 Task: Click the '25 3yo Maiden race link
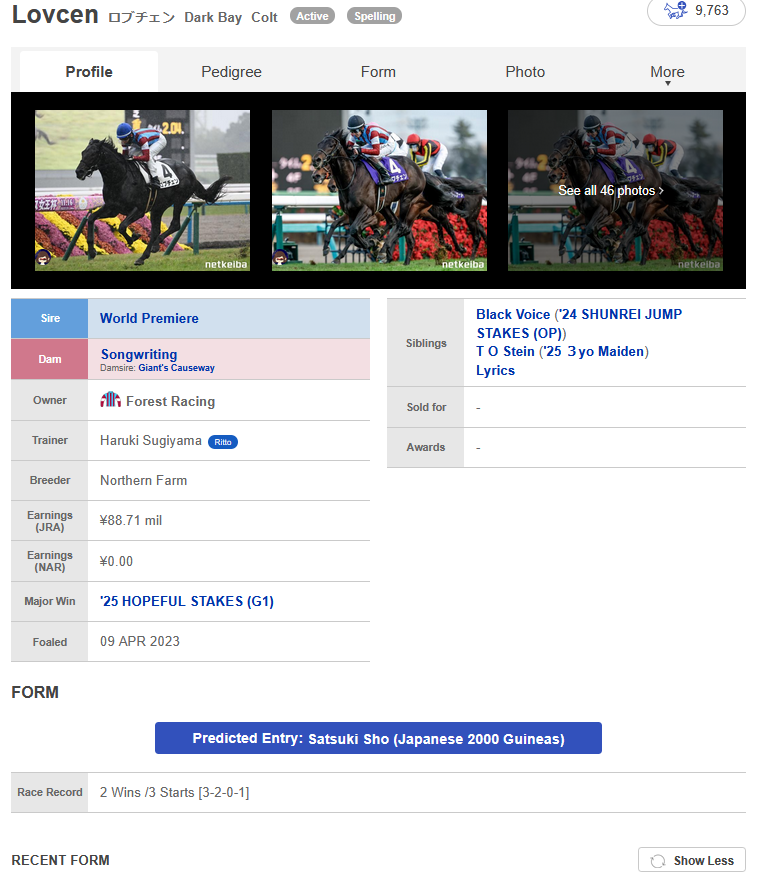click(x=595, y=352)
